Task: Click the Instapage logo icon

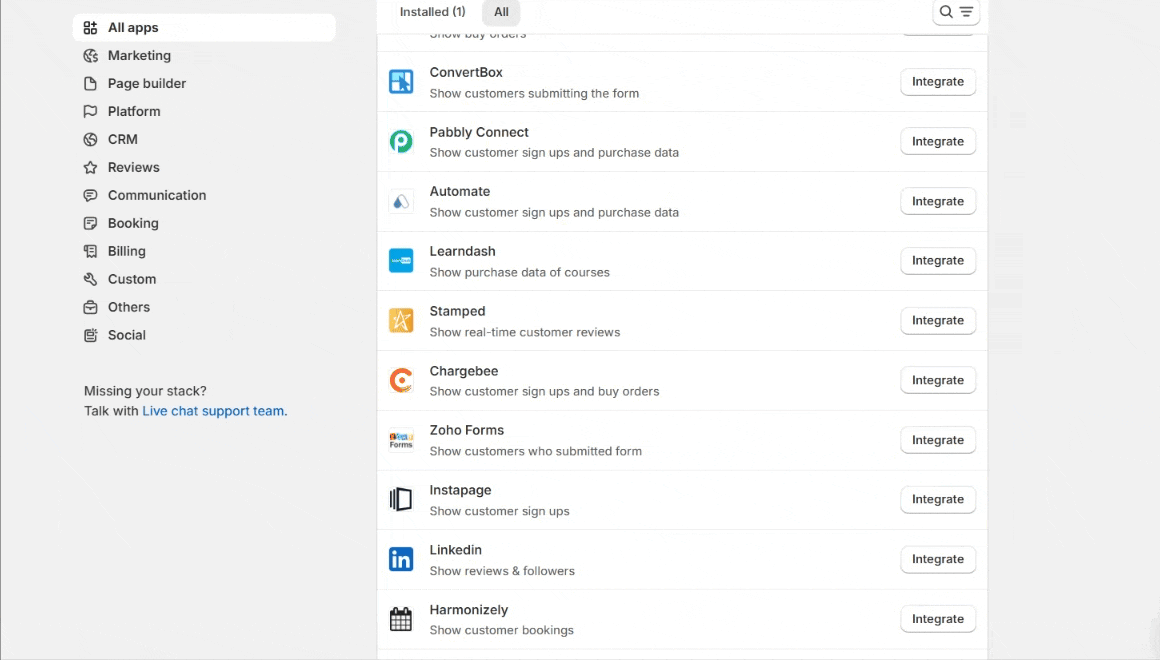Action: (401, 500)
